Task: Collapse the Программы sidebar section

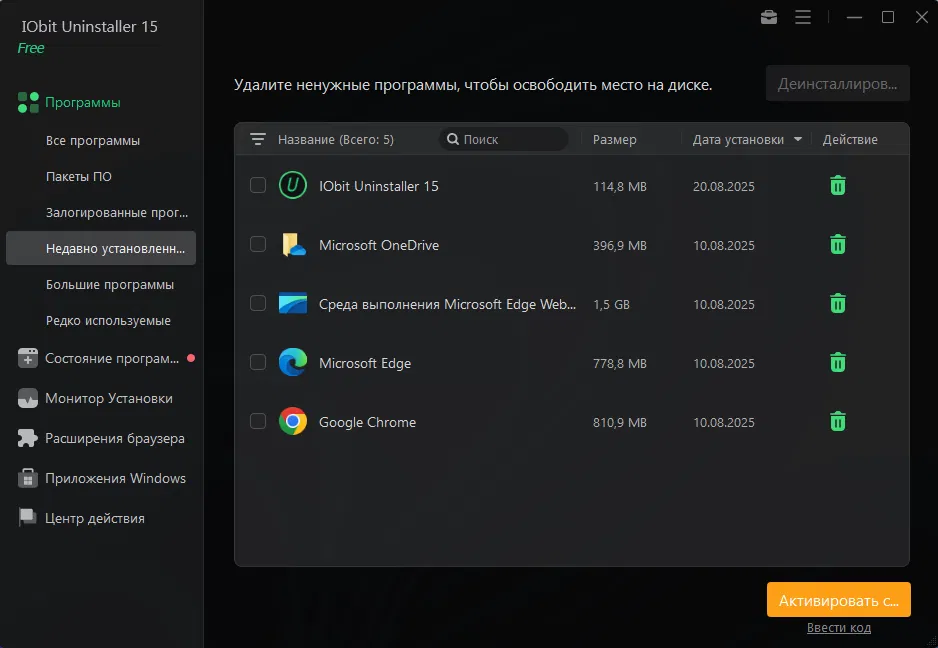Action: click(82, 103)
